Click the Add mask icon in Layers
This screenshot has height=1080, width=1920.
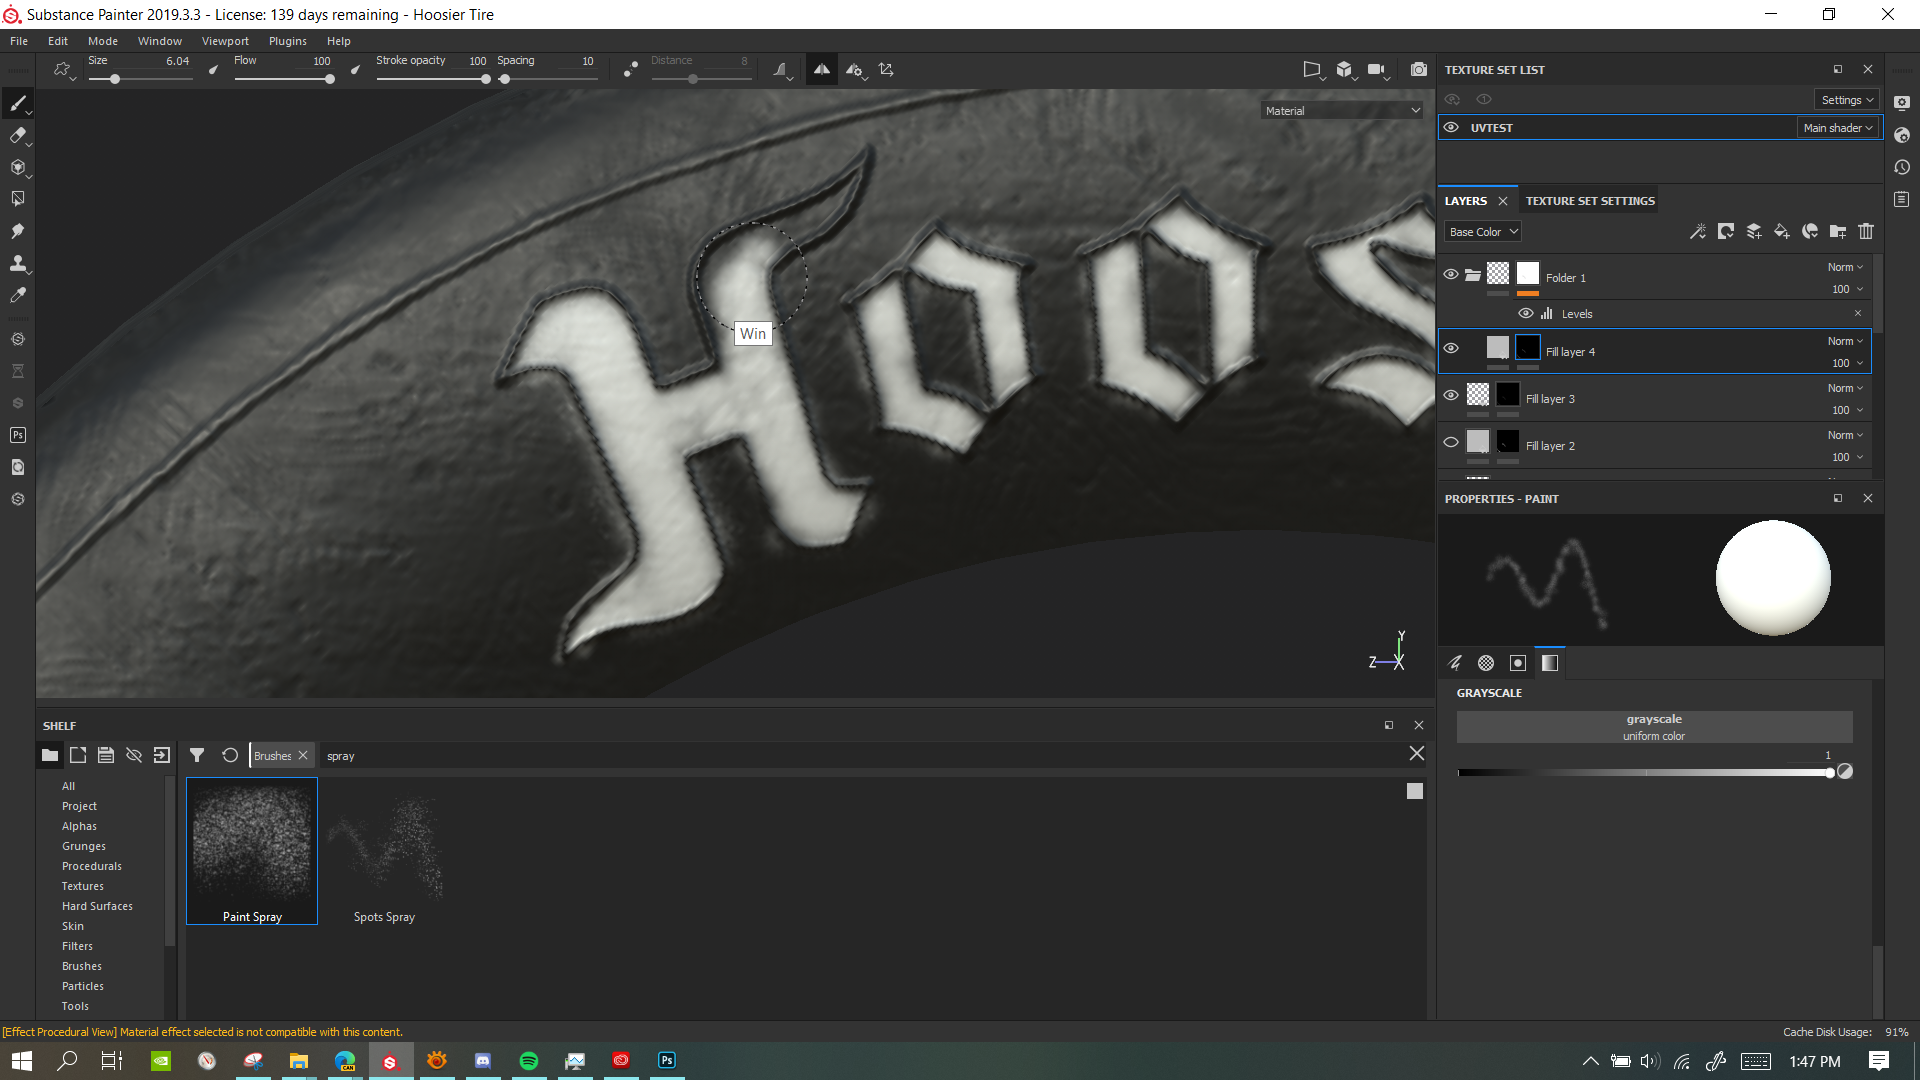click(1726, 232)
